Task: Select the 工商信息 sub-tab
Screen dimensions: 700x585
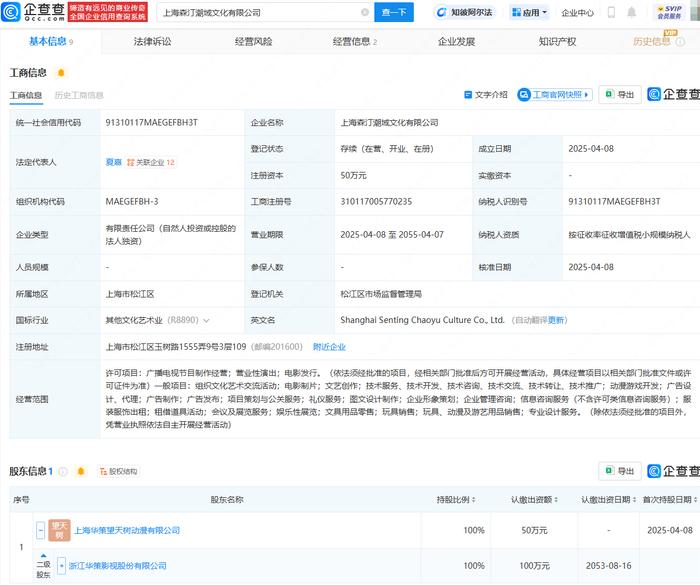Action: [26, 95]
